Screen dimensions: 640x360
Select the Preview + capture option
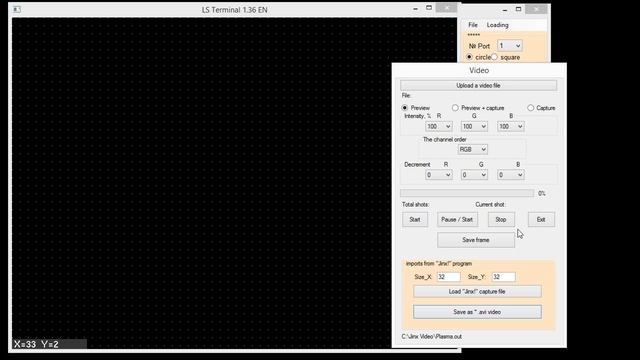click(x=455, y=108)
